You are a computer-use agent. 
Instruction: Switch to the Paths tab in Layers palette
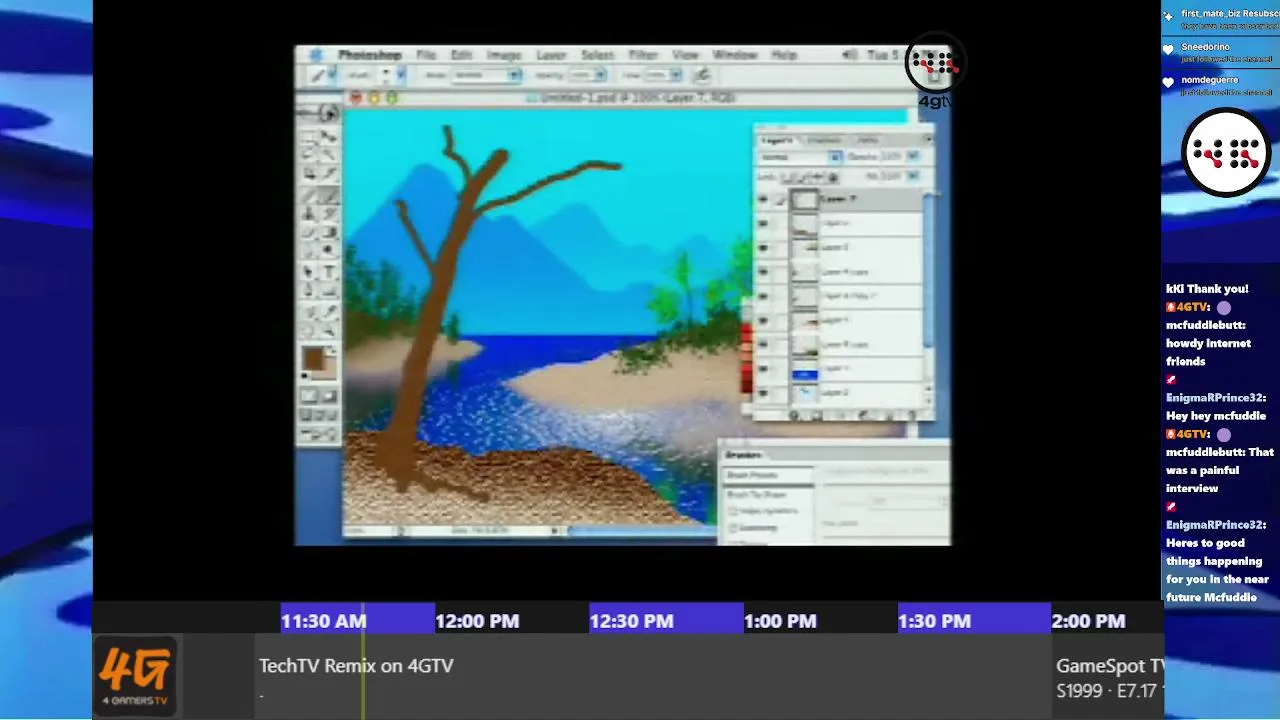coord(867,140)
